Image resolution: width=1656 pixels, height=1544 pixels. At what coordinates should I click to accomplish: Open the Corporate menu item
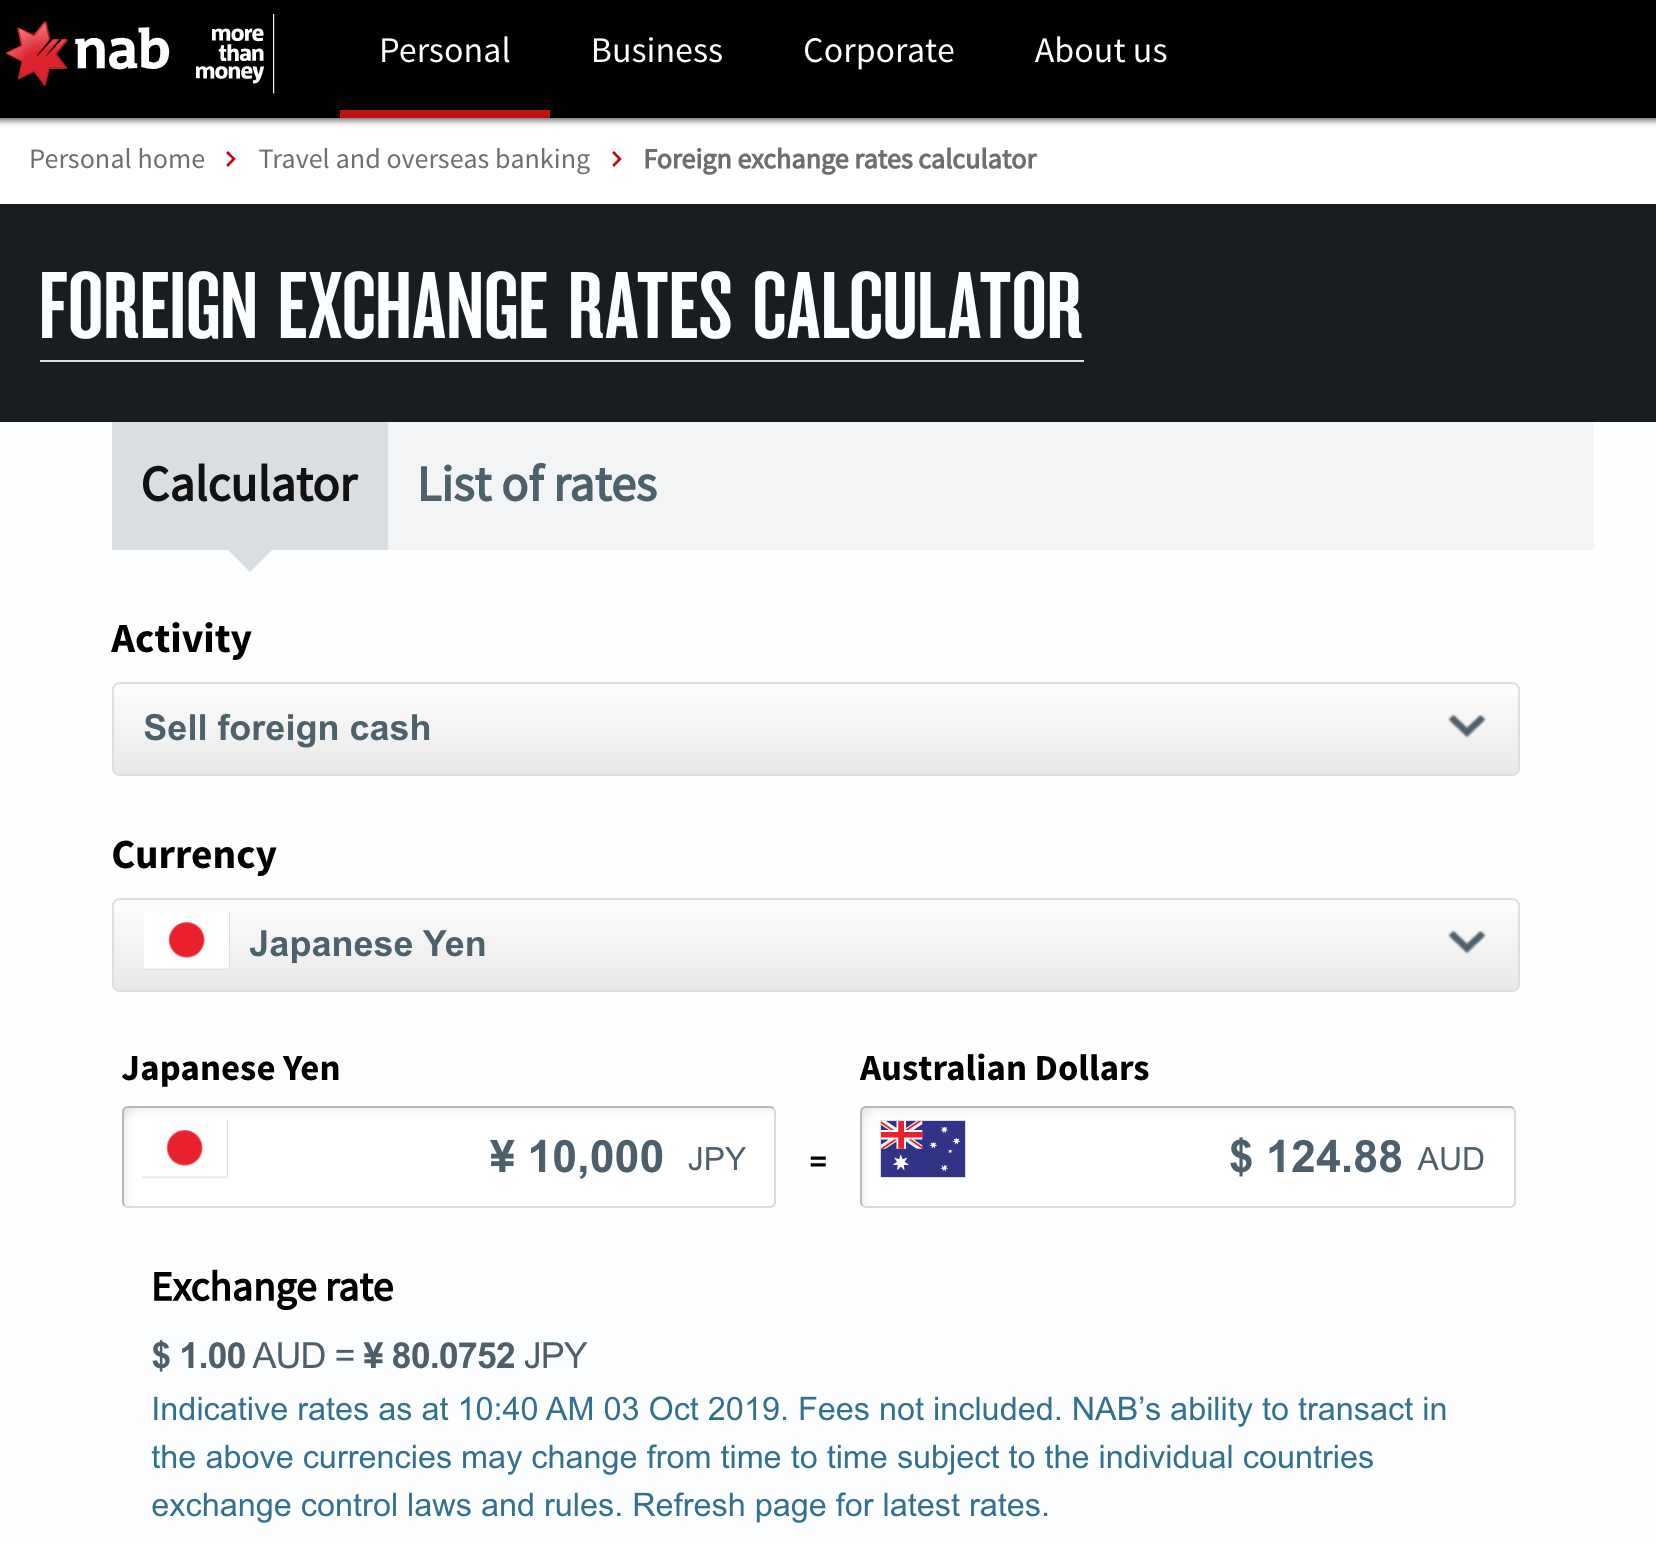click(878, 51)
